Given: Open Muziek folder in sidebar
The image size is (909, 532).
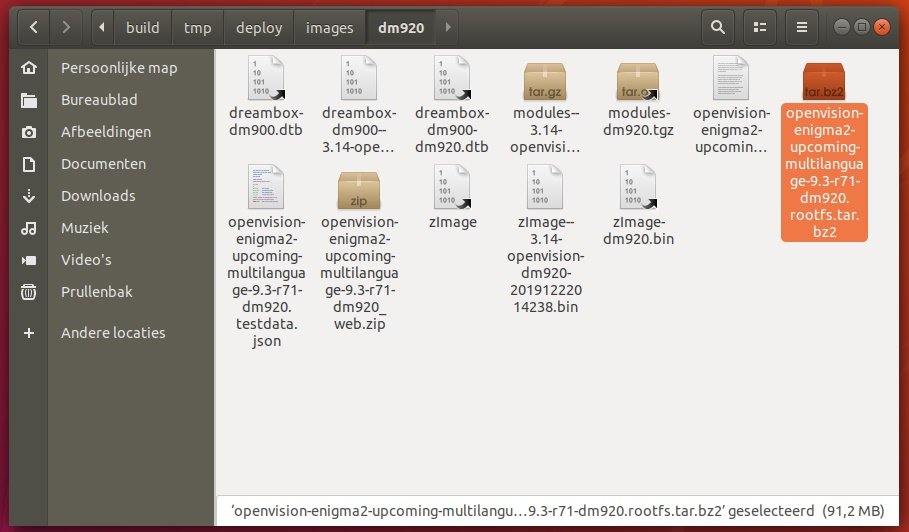Looking at the screenshot, I should (x=84, y=228).
